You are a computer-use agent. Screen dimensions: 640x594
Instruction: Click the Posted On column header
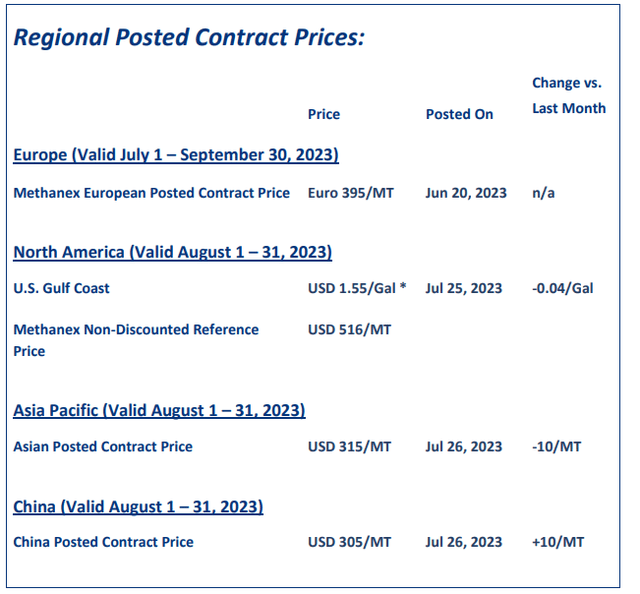(459, 114)
